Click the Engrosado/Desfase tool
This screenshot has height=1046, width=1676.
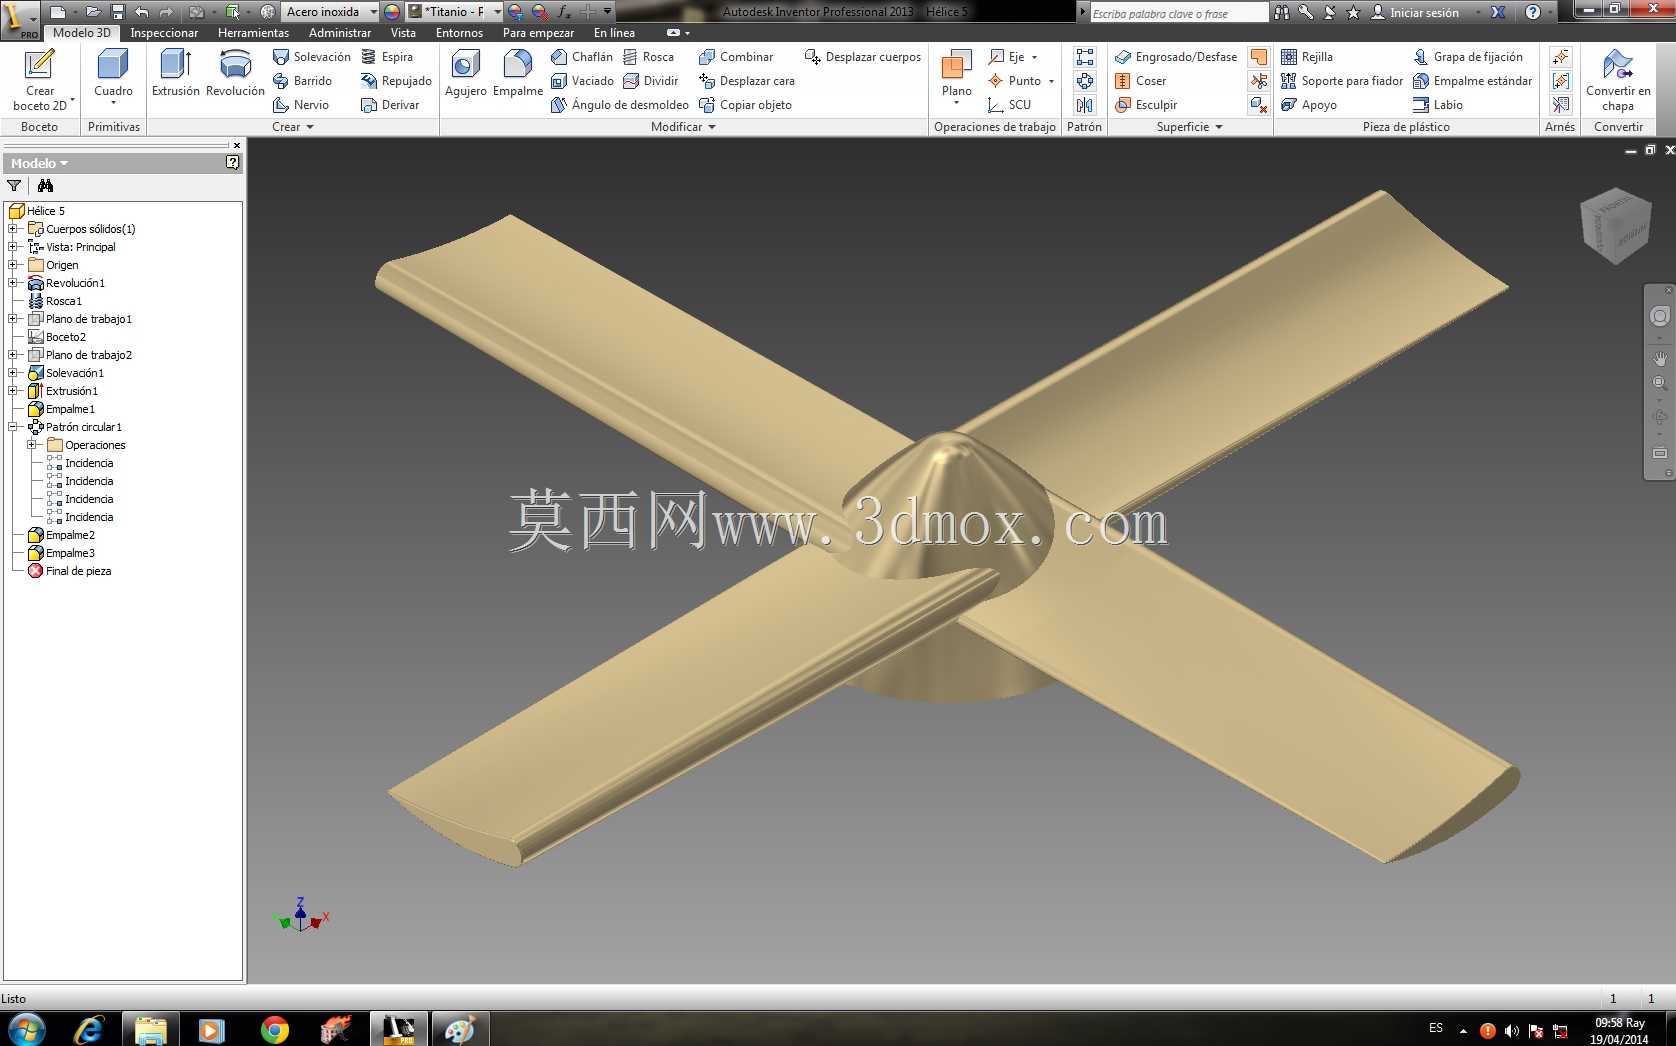[x=1176, y=57]
